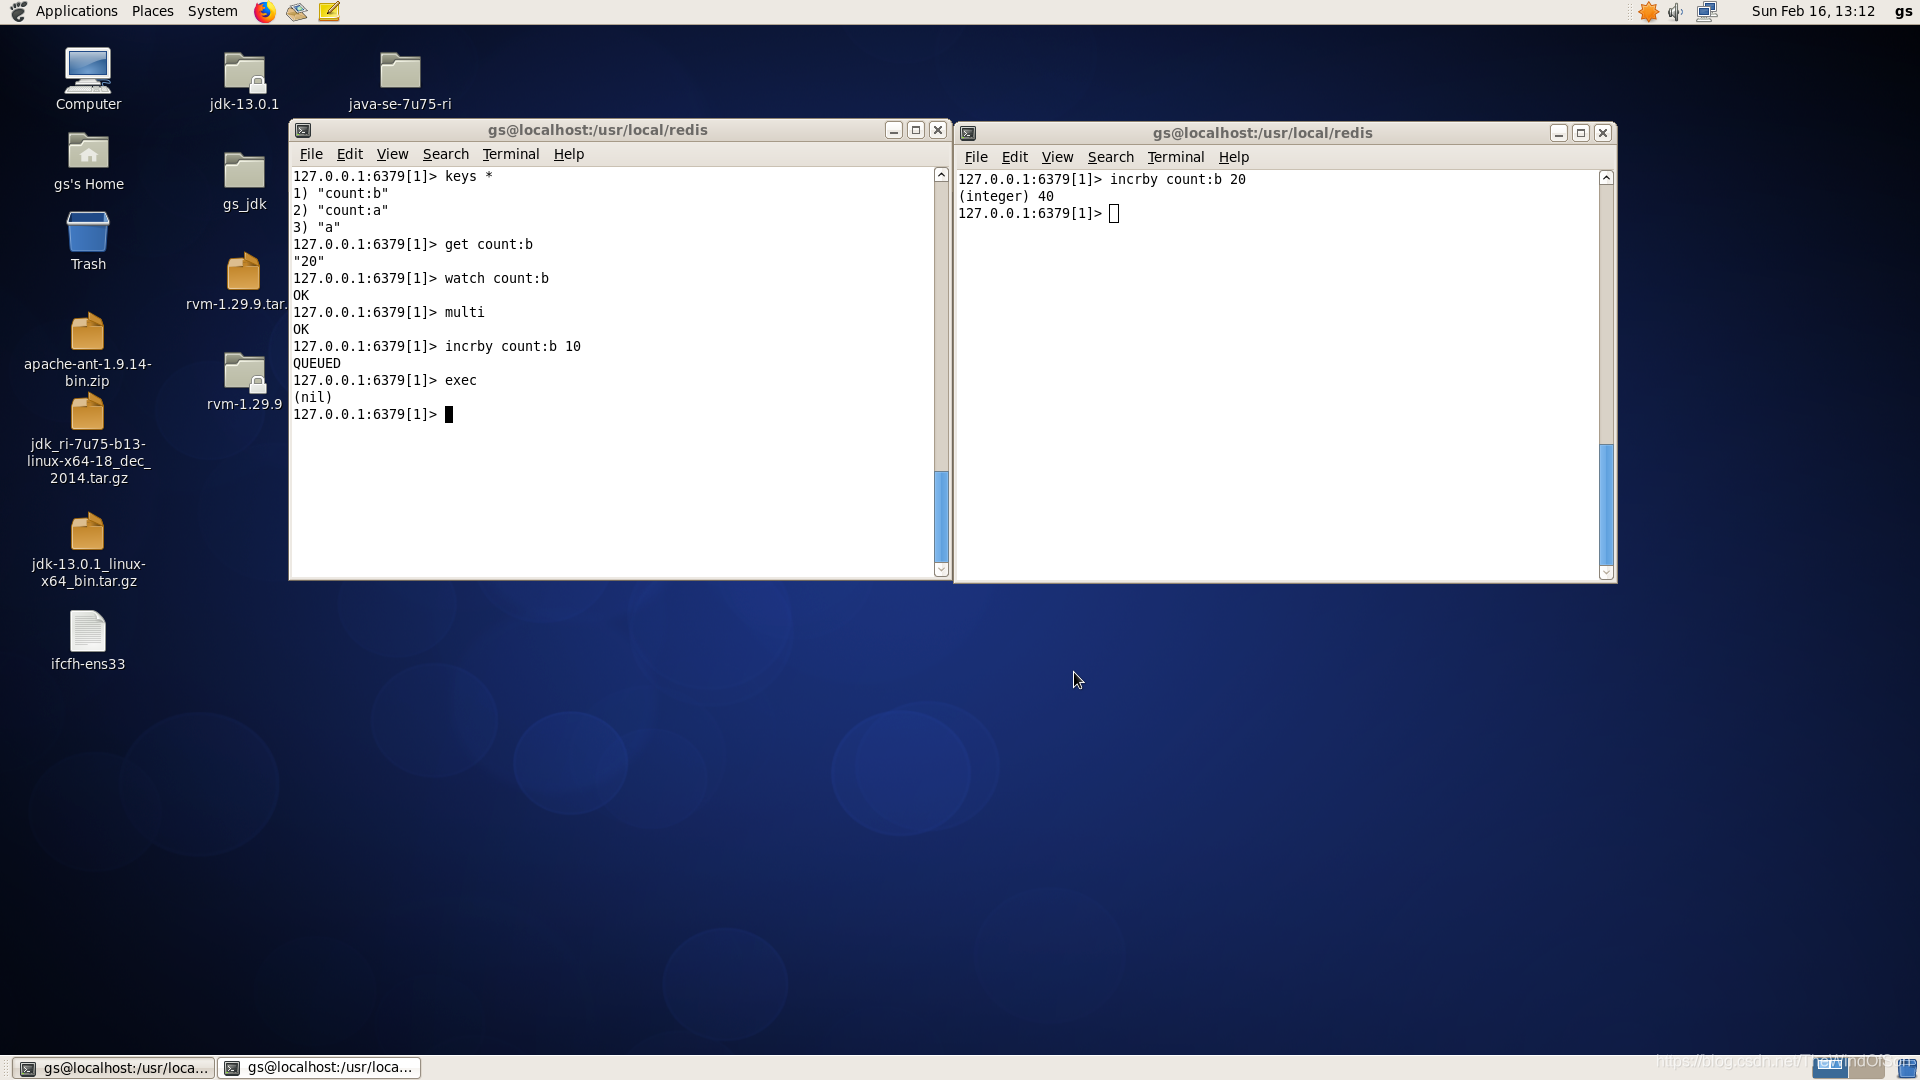Click left terminal window title icon
Image resolution: width=1920 pixels, height=1080 pixels.
pos(303,130)
